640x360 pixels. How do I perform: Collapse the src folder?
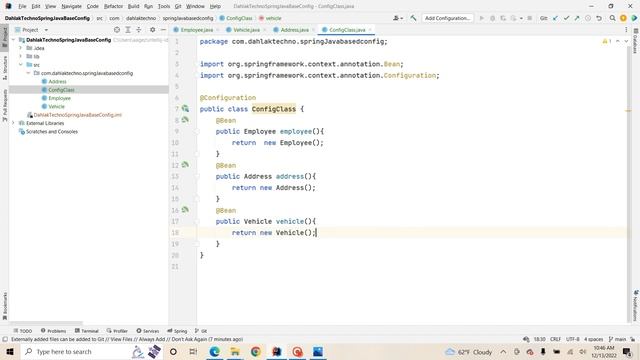tap(20, 64)
